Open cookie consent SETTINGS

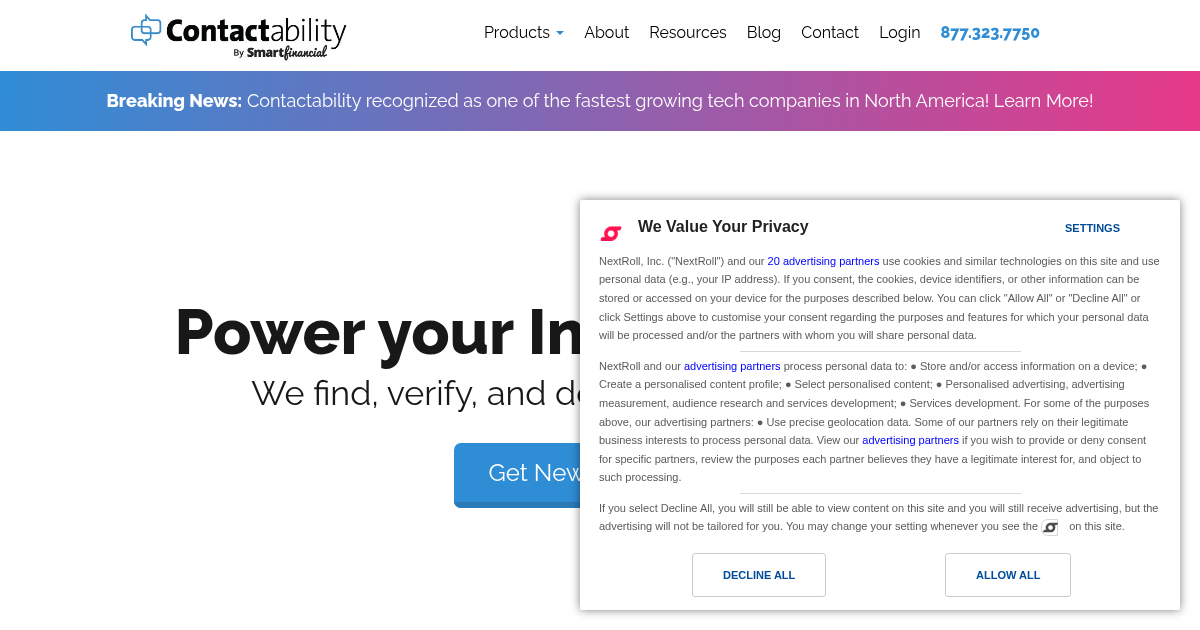point(1092,228)
